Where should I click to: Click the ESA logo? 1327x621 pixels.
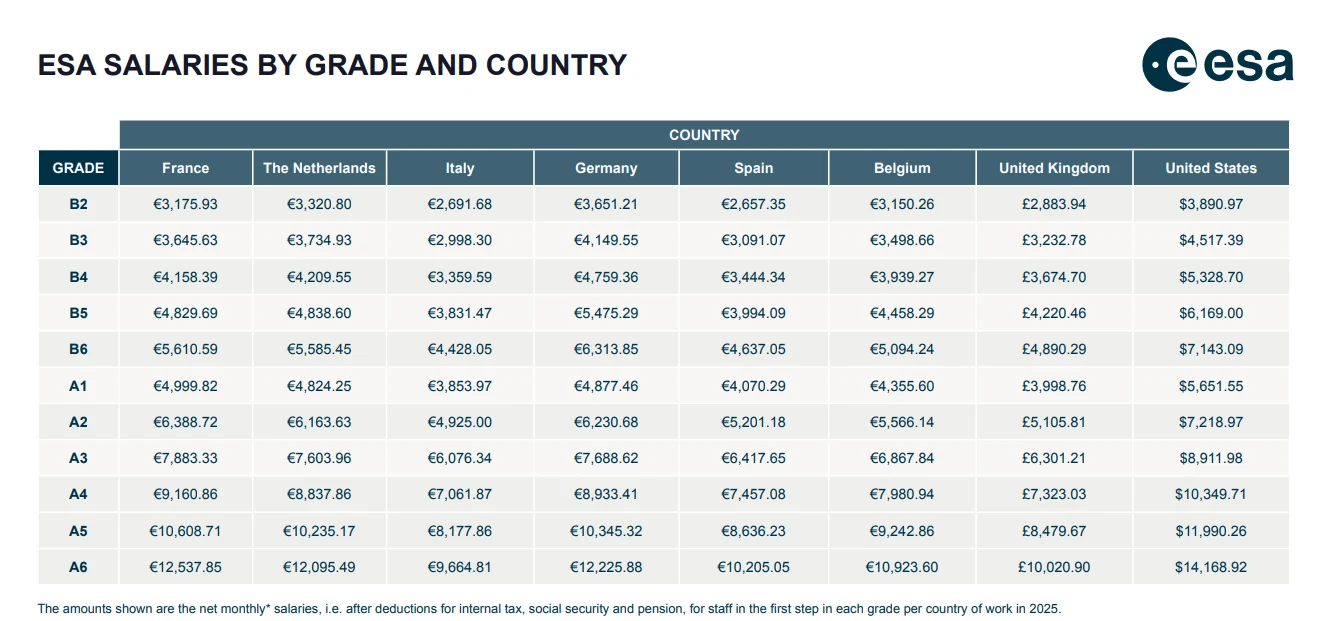click(x=1217, y=65)
